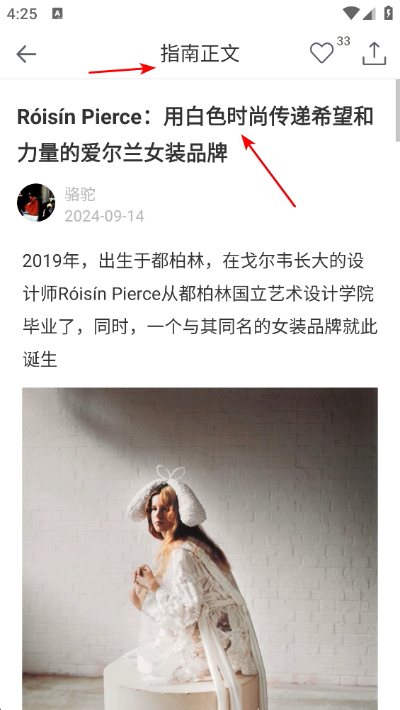Viewport: 400px width, 710px height.
Task: Tap the headline's second line ending 爱尔兰女装品牌
Action: [x=122, y=153]
